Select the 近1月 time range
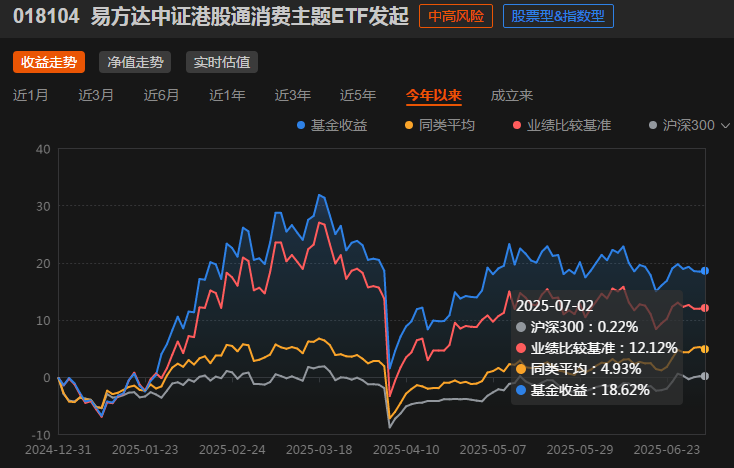 click(30, 95)
